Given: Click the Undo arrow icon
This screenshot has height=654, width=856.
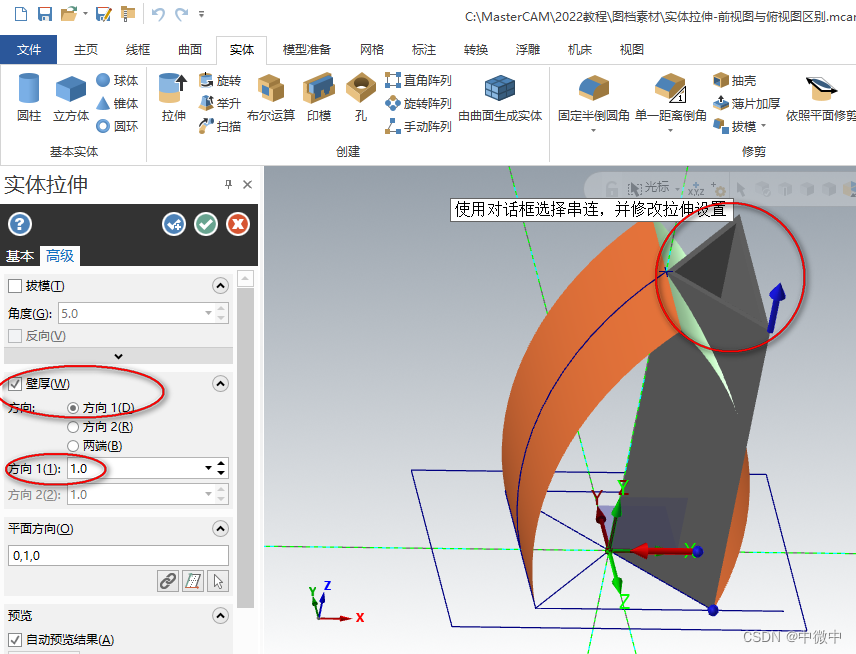Looking at the screenshot, I should 158,14.
